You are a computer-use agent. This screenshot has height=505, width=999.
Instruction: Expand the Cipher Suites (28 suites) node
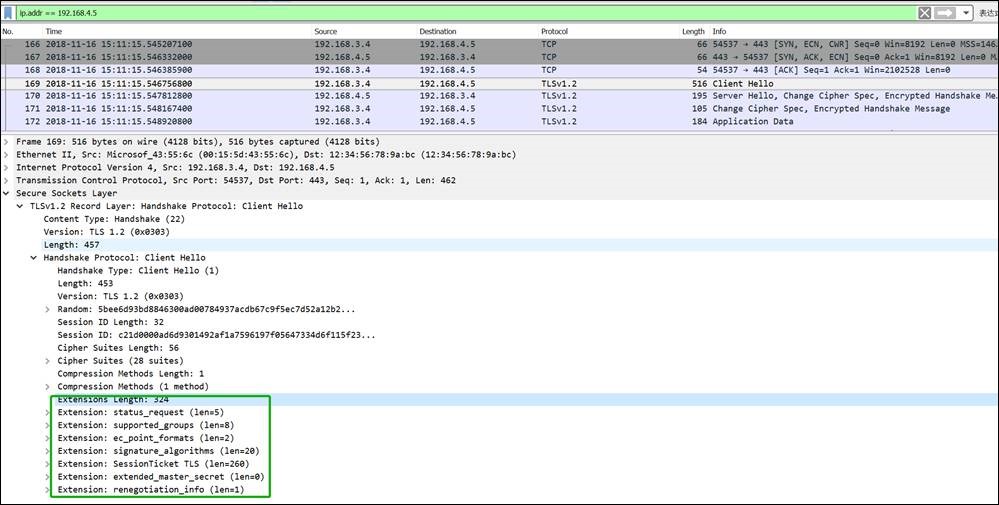coord(47,361)
